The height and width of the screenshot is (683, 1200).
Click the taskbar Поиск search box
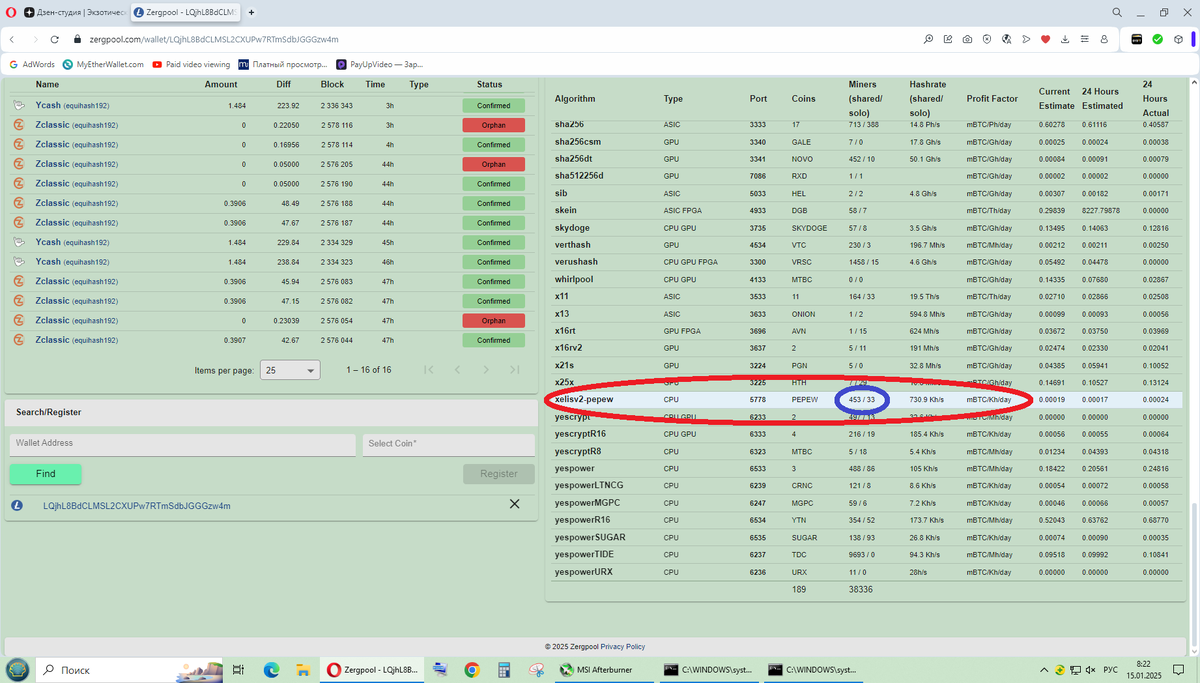pyautogui.click(x=130, y=669)
